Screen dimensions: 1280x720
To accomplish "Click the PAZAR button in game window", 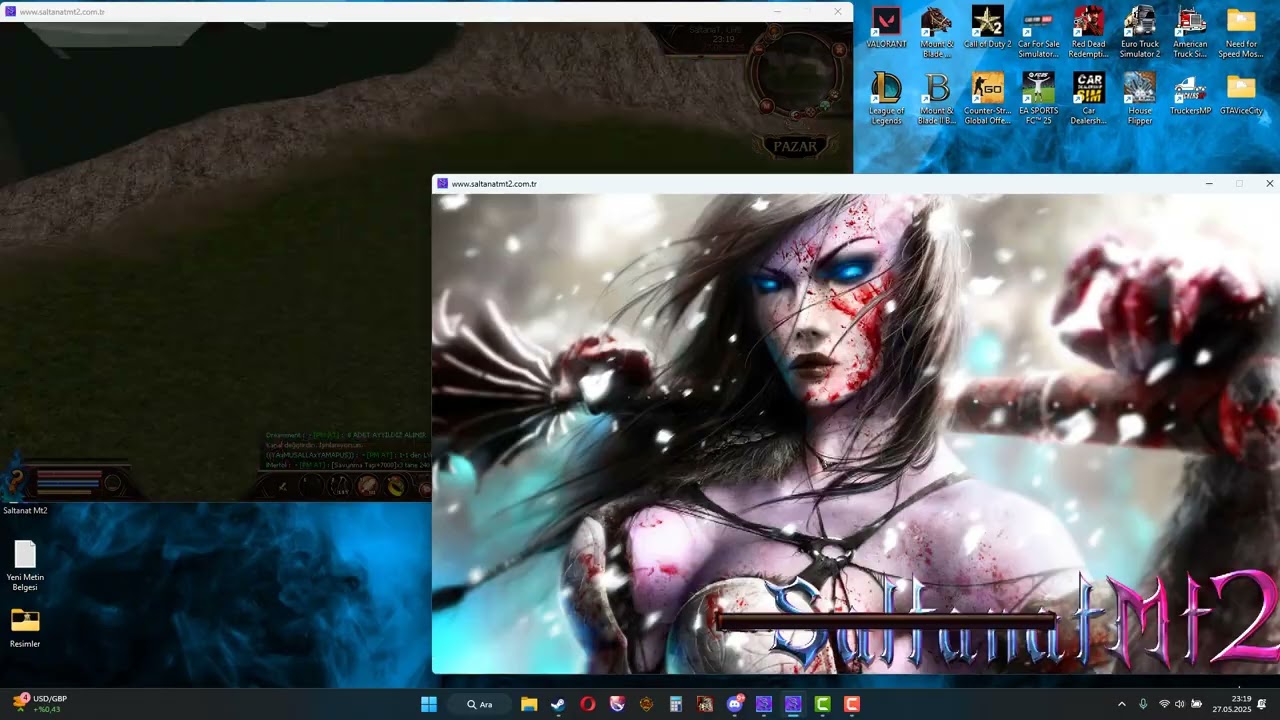I will 795,146.
